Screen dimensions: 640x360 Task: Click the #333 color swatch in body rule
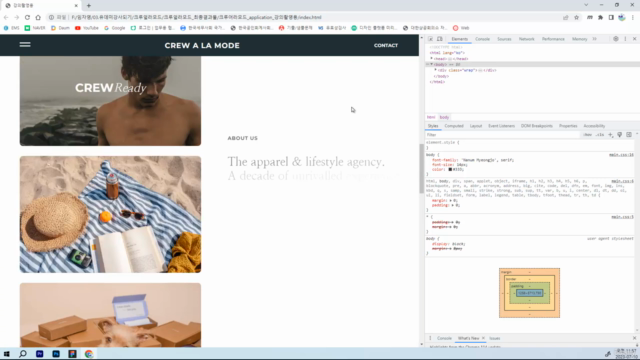click(450, 169)
